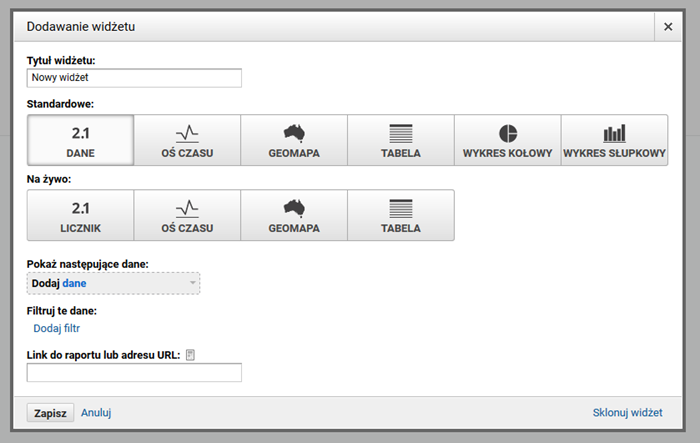Pick the real-time Licznik counter widget
Screen dimensions: 700x443
[80, 216]
